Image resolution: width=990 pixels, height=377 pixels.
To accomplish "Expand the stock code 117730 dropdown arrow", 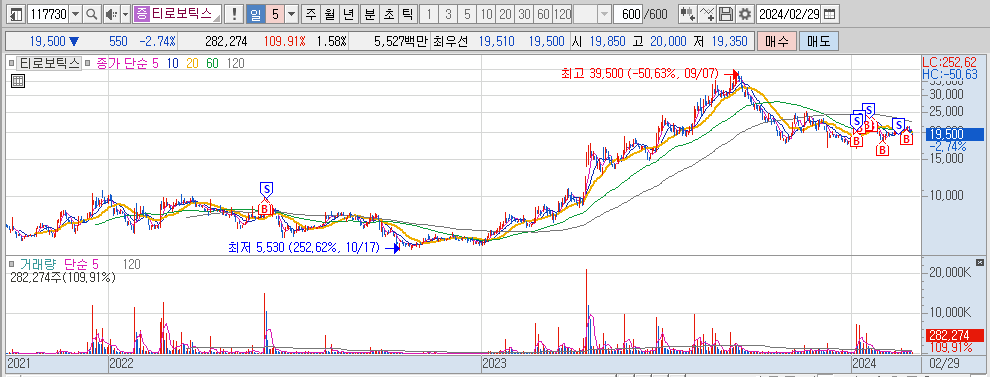I will (x=76, y=14).
